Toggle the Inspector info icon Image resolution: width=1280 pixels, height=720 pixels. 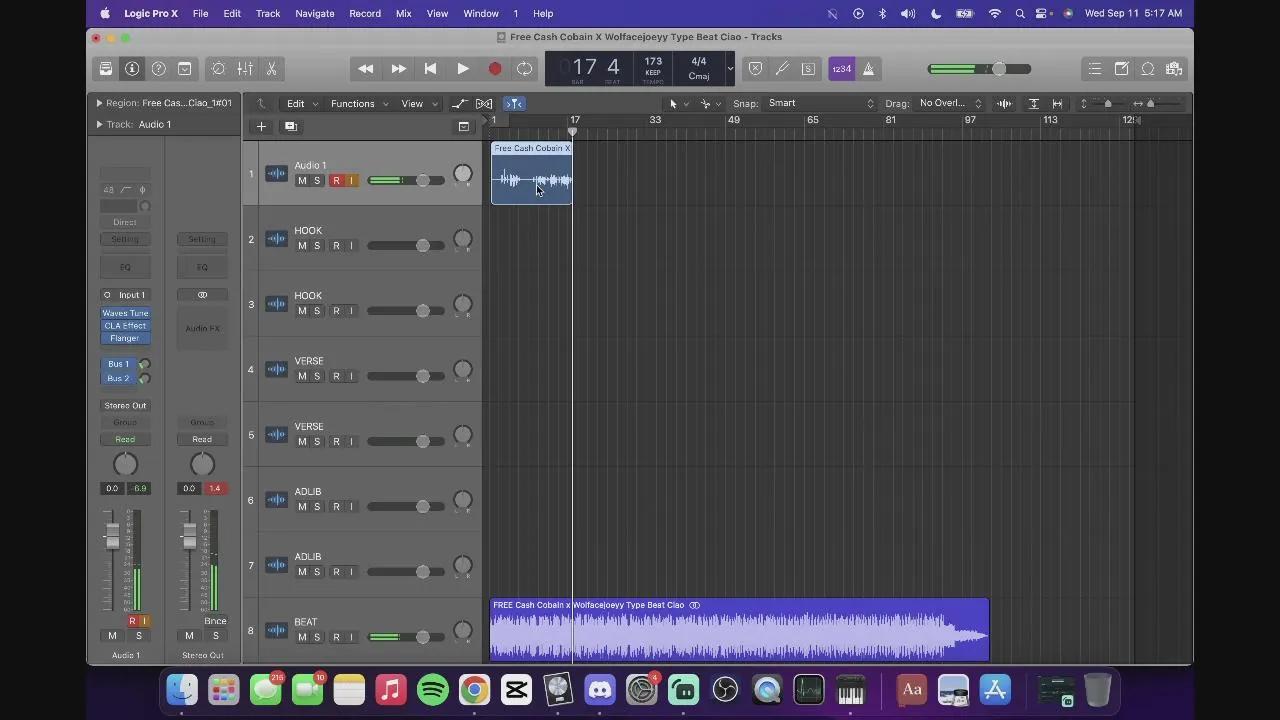point(132,69)
